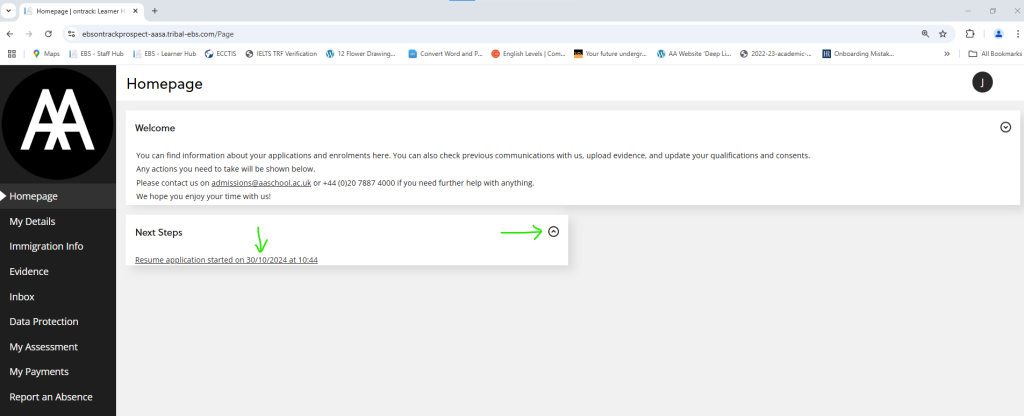
Task: Click the AA school logo
Action: (x=57, y=123)
